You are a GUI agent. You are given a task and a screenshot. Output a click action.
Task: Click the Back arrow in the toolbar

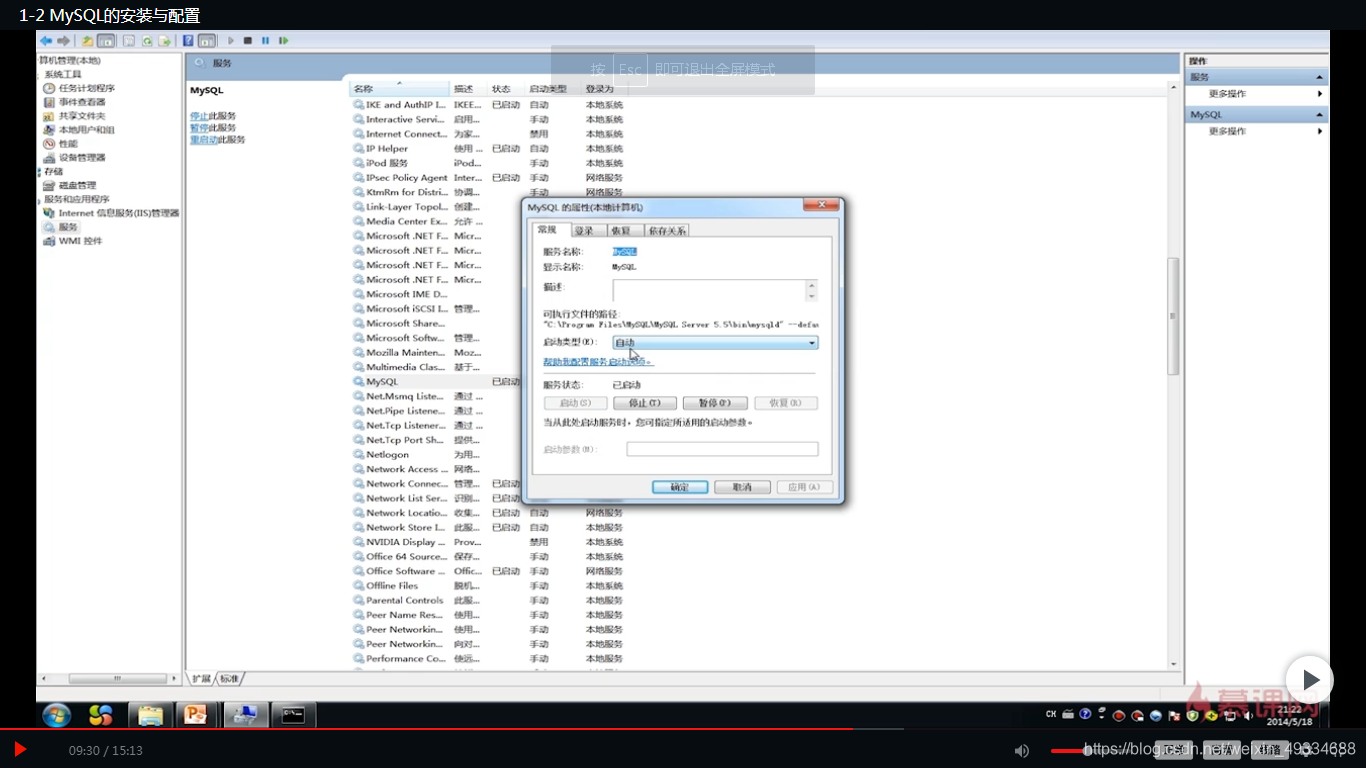tap(46, 41)
